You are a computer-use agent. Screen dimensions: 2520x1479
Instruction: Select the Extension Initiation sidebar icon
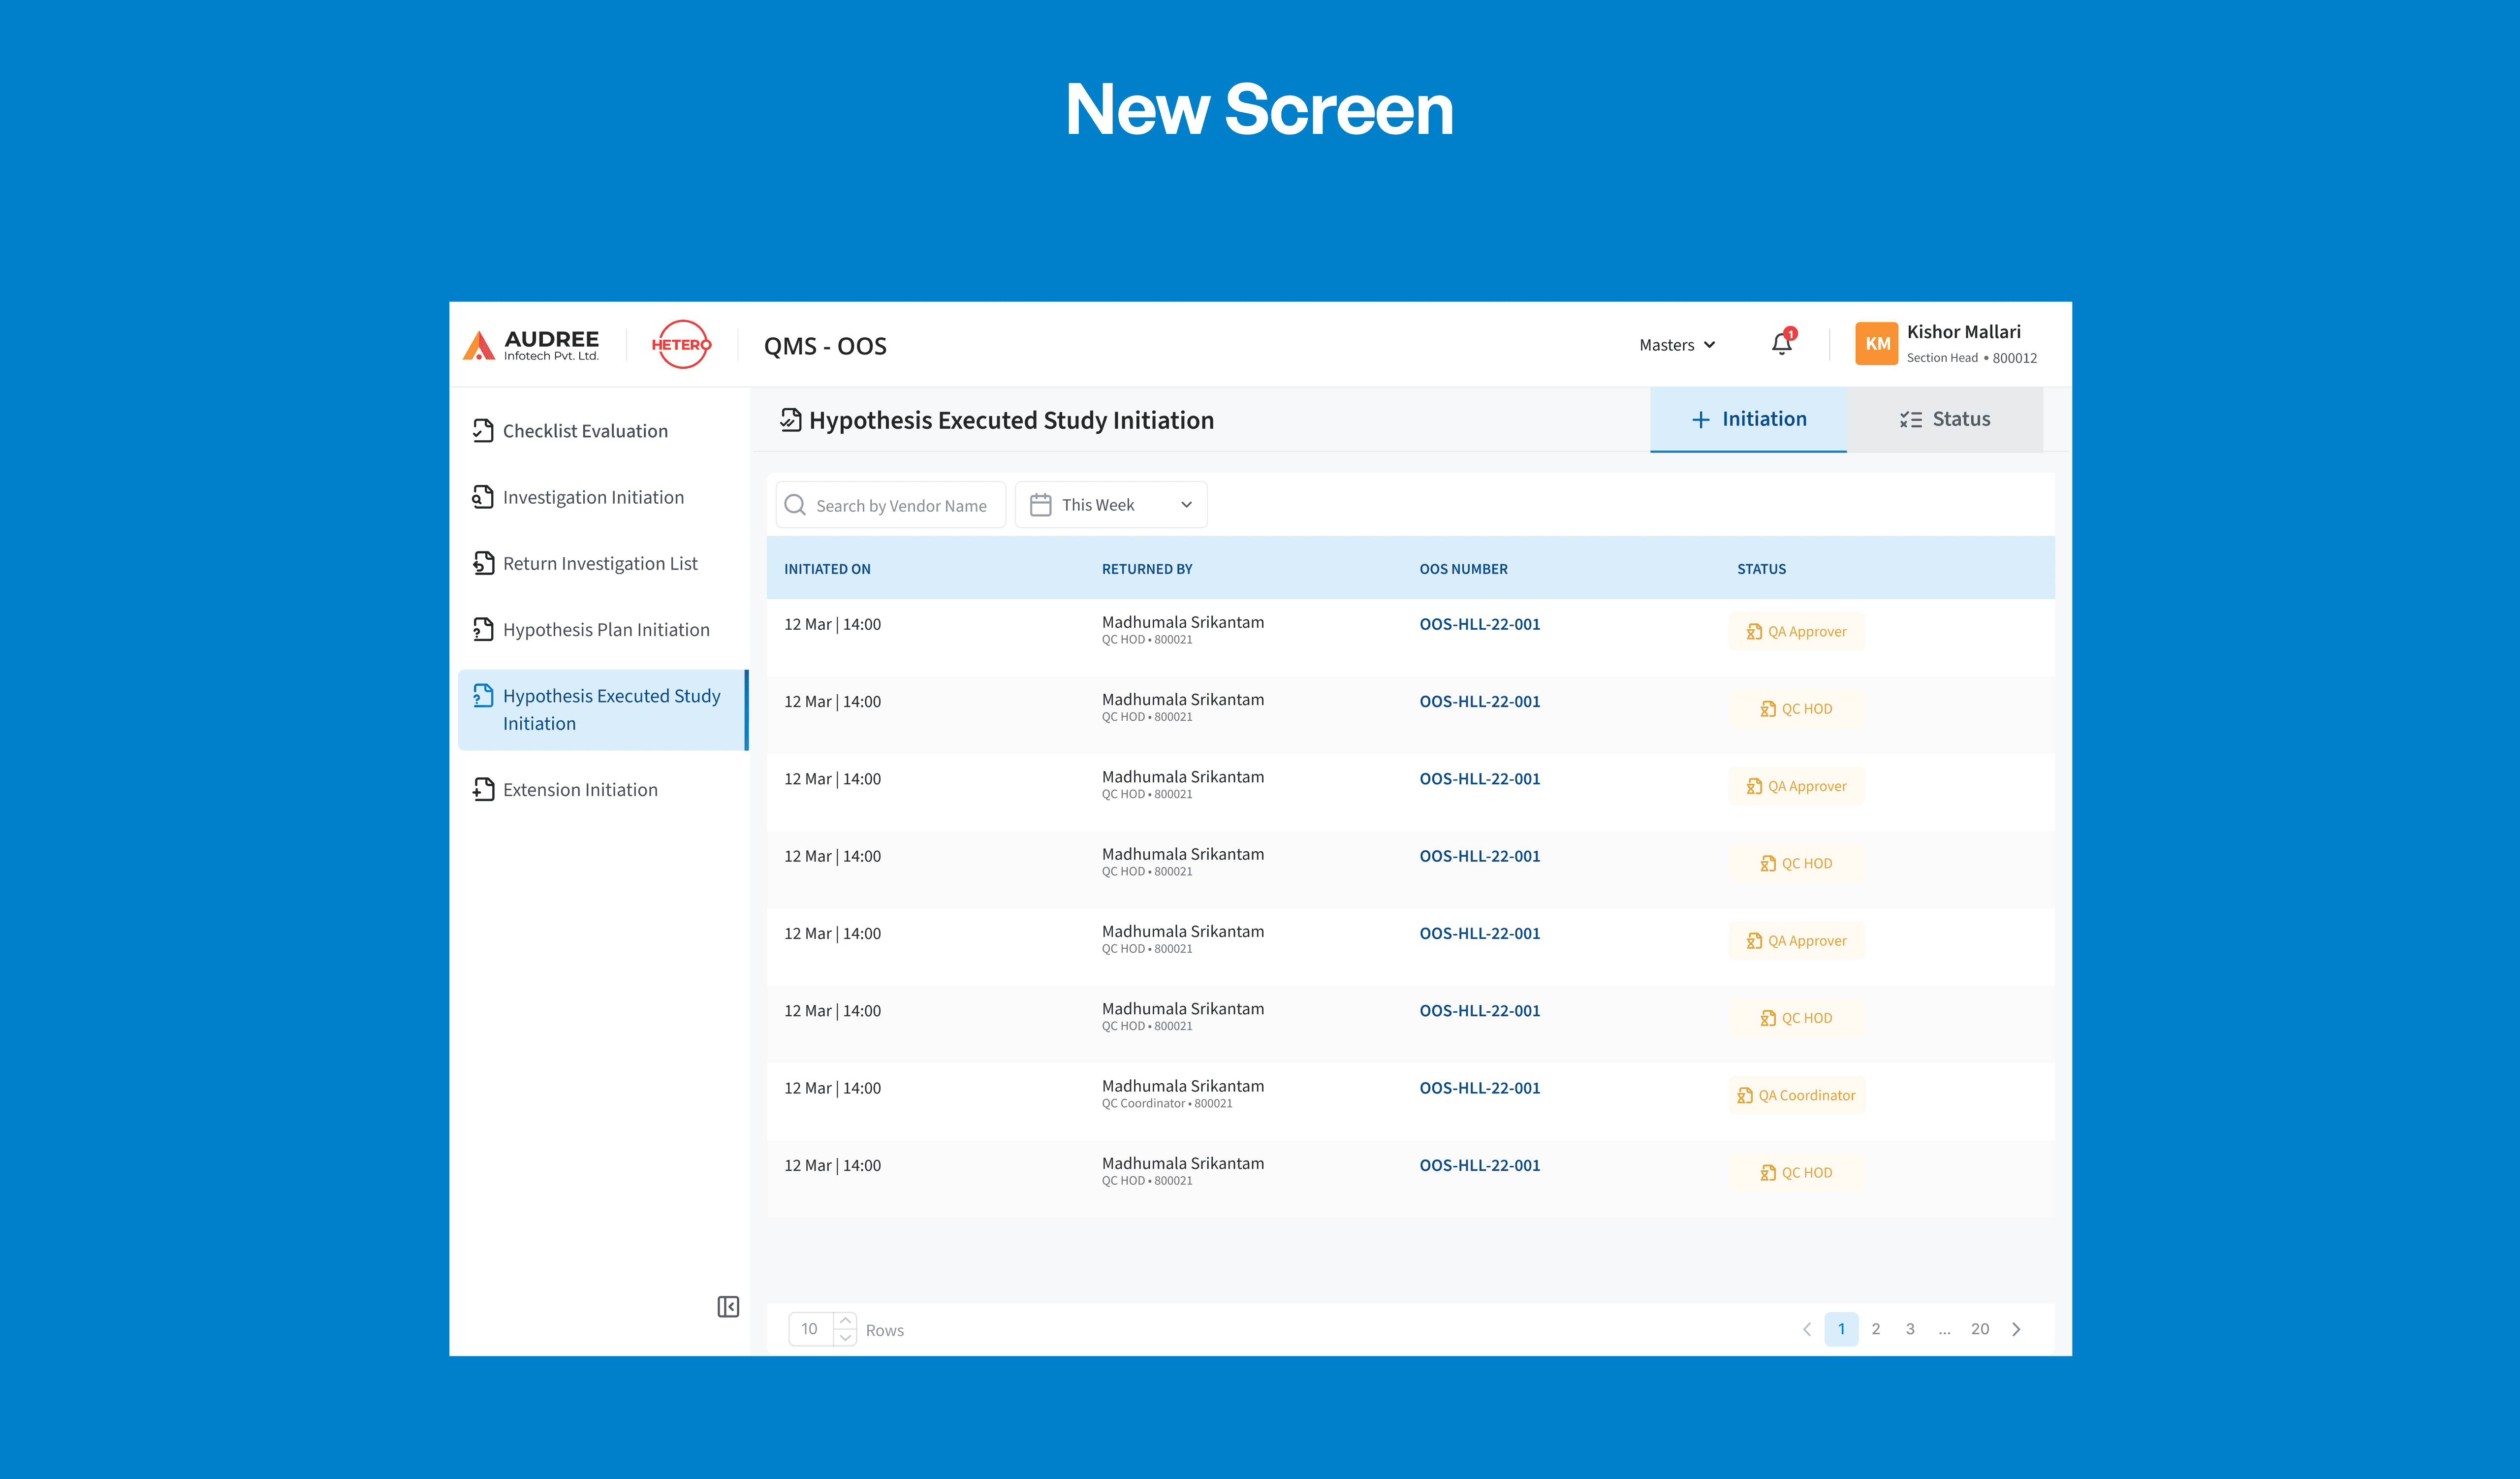tap(483, 789)
